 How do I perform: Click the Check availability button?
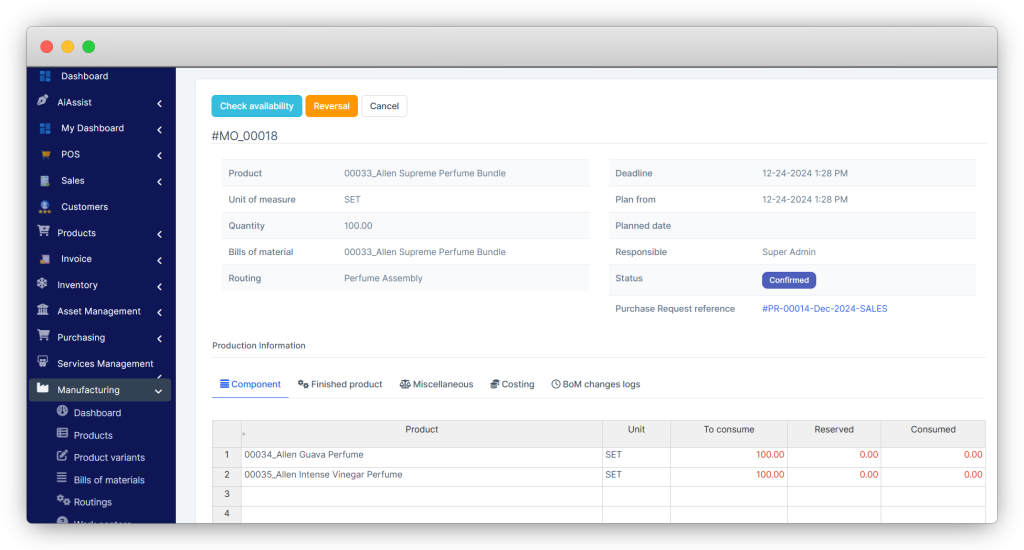point(256,106)
